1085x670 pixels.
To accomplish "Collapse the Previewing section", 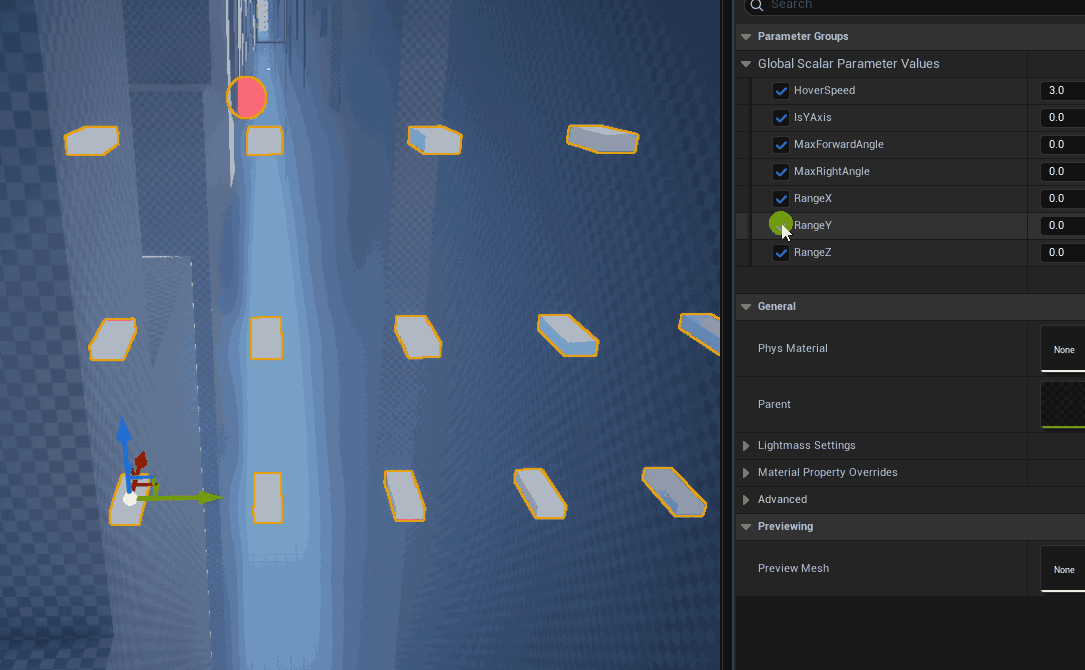I will [745, 527].
